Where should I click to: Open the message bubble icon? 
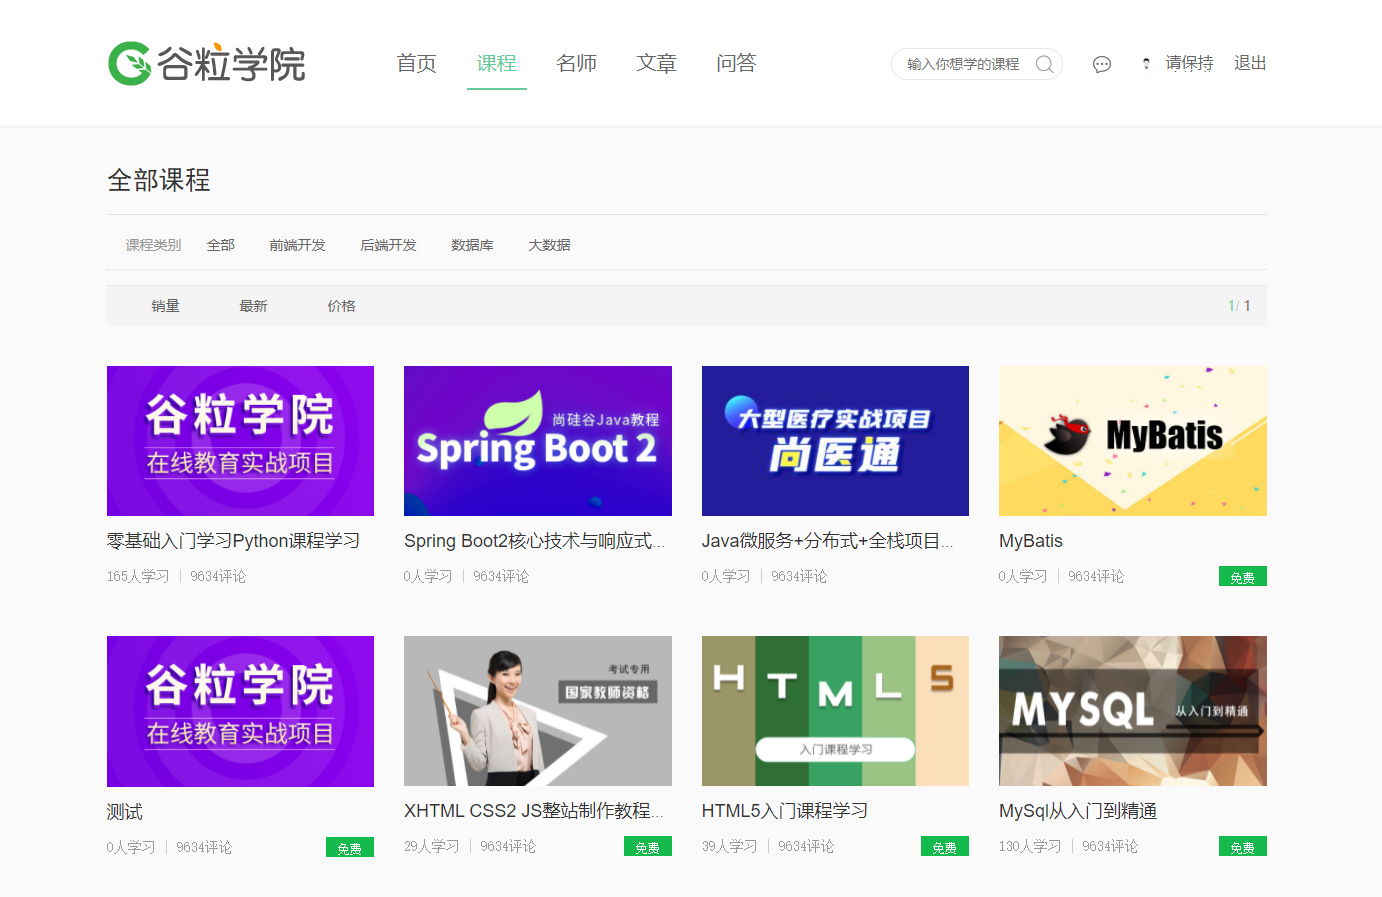coord(1102,64)
